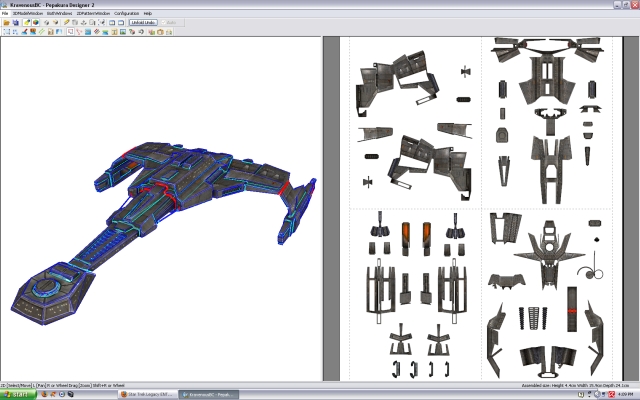This screenshot has height=400, width=640.
Task: Click the Assembled size status text
Action: pyautogui.click(x=575, y=385)
